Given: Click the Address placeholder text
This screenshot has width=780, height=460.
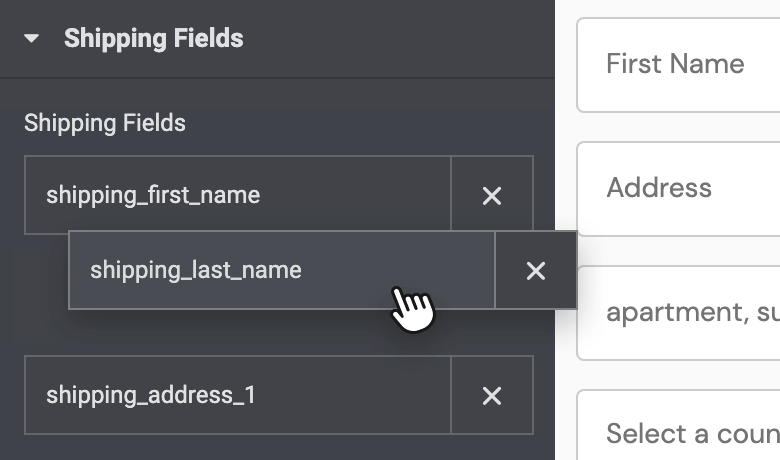Looking at the screenshot, I should pos(659,187).
